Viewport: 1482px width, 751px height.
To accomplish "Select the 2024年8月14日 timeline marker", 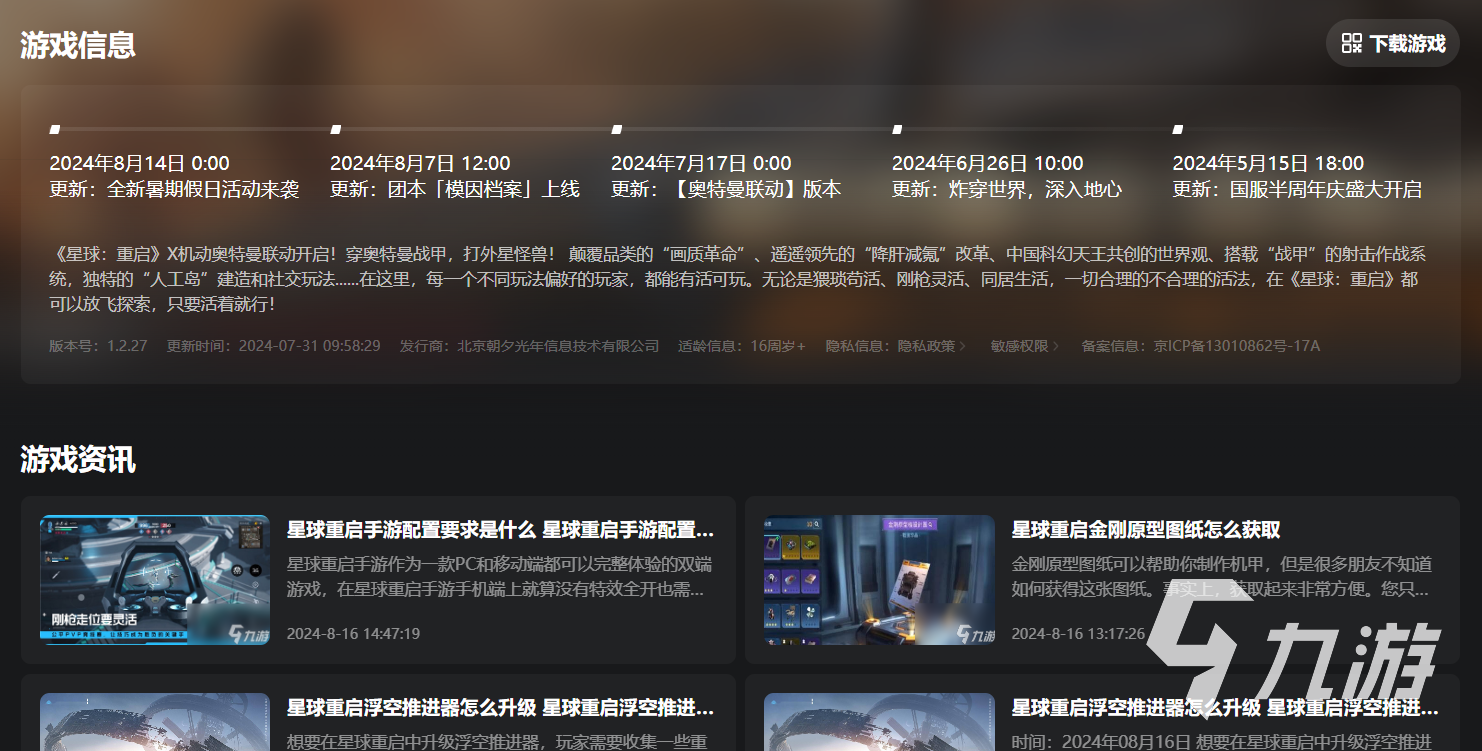I will point(55,129).
